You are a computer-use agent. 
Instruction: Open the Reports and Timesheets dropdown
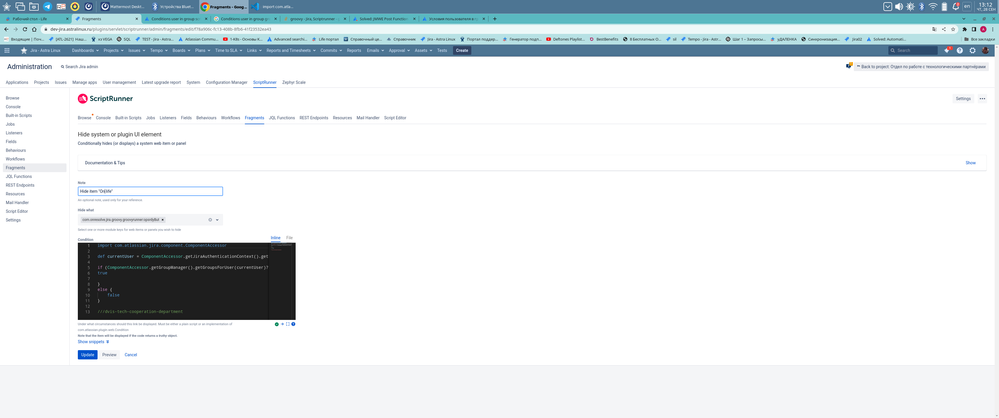[289, 50]
